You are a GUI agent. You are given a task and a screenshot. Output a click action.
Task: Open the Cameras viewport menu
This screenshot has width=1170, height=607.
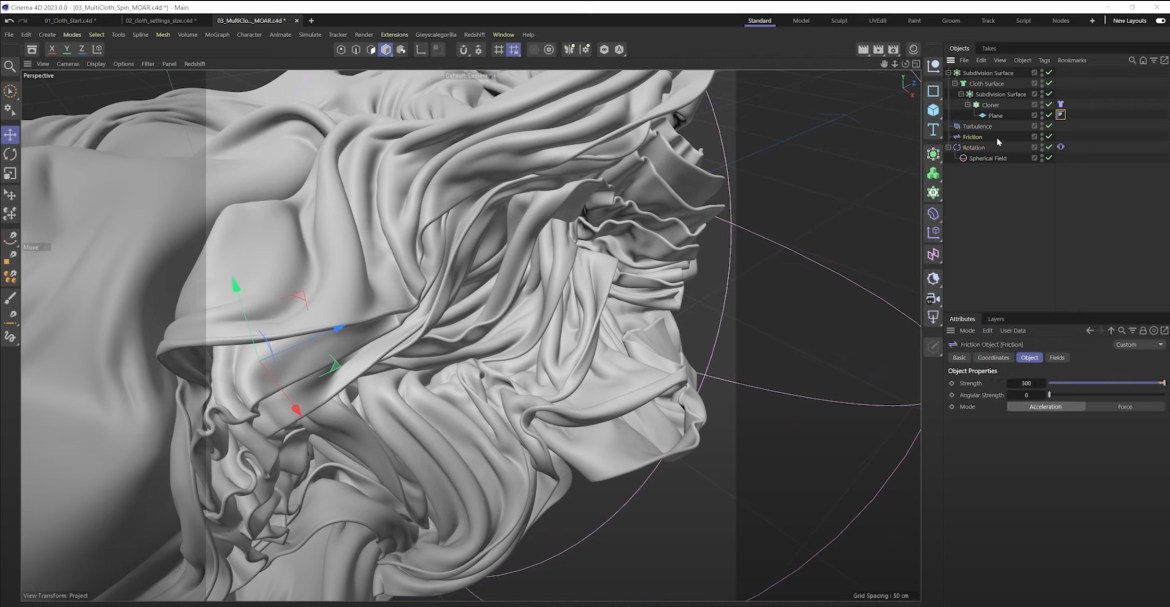click(67, 64)
